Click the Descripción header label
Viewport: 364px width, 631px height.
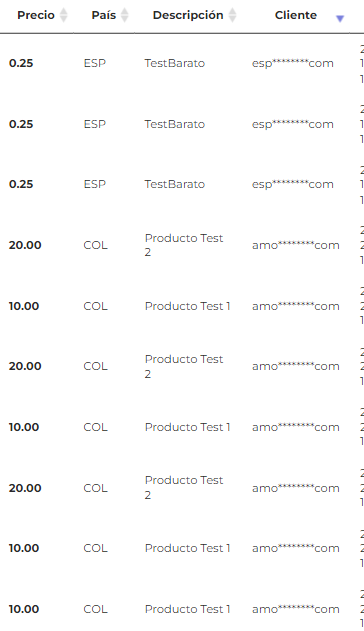coord(188,15)
